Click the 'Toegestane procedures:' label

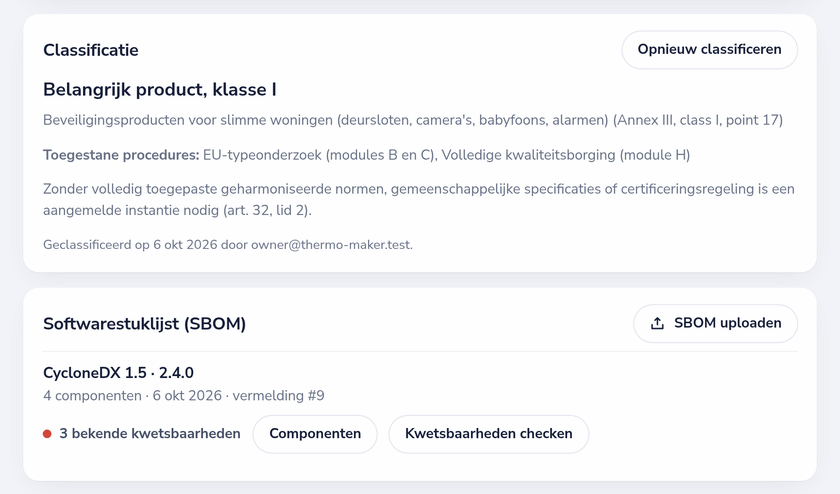121,155
